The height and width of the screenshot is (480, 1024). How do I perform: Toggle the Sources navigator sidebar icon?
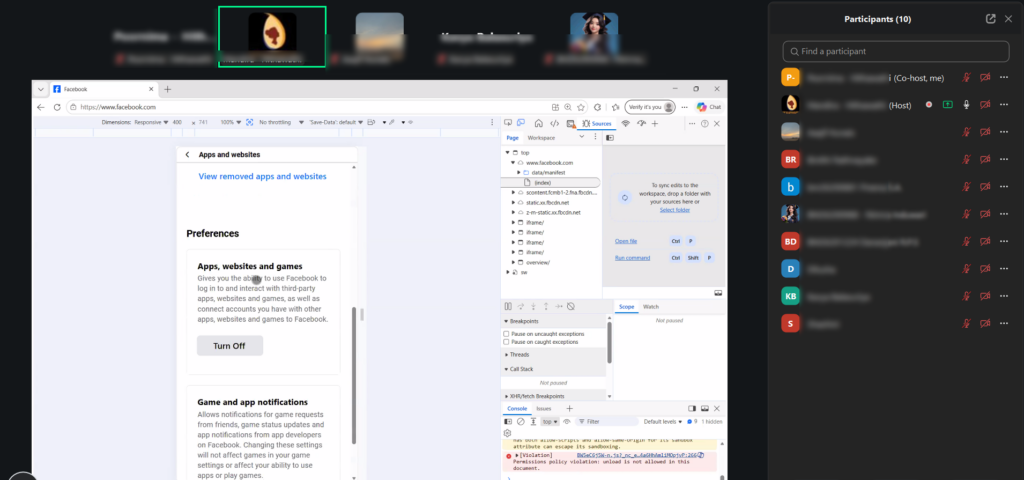click(610, 138)
